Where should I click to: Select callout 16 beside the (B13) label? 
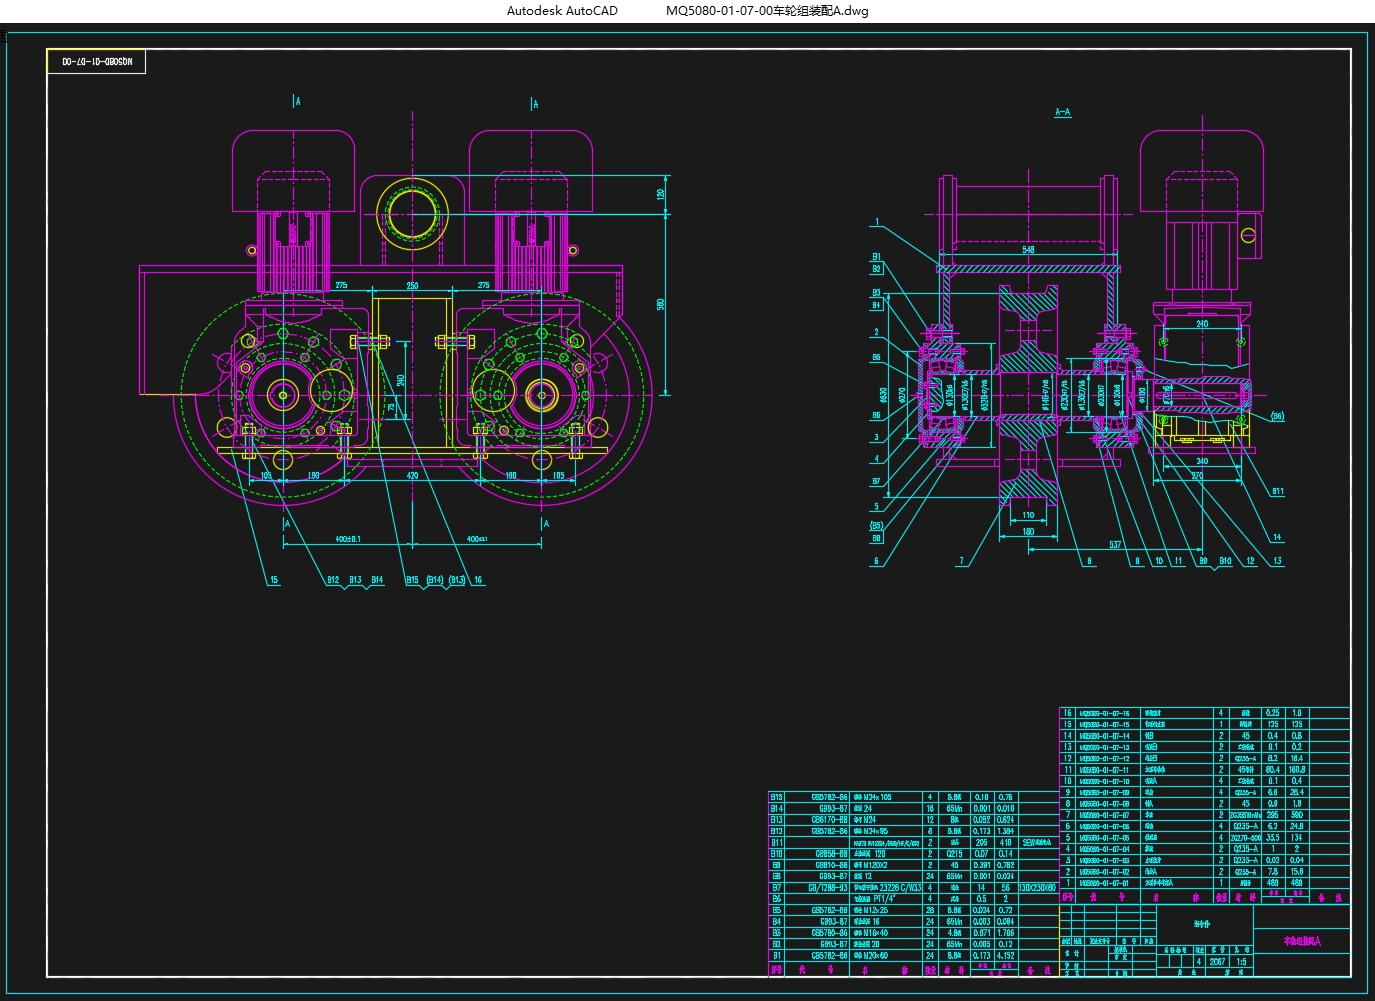(x=478, y=580)
